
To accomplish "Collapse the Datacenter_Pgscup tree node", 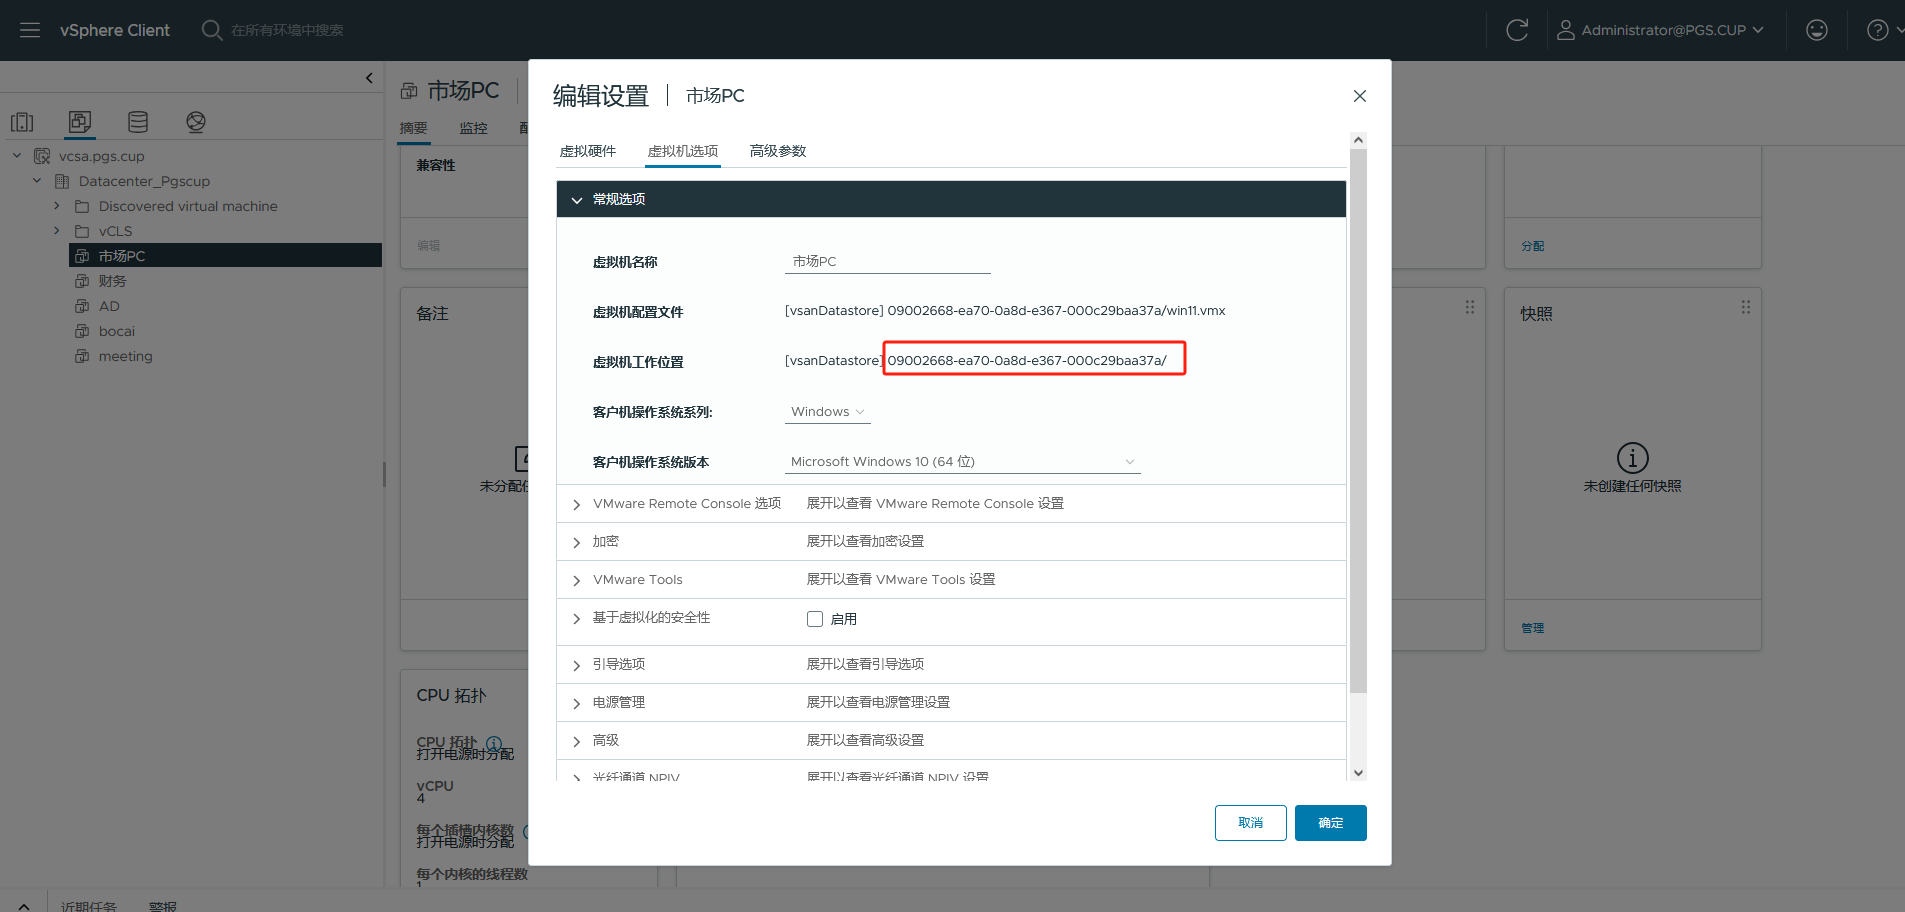I will tap(37, 181).
